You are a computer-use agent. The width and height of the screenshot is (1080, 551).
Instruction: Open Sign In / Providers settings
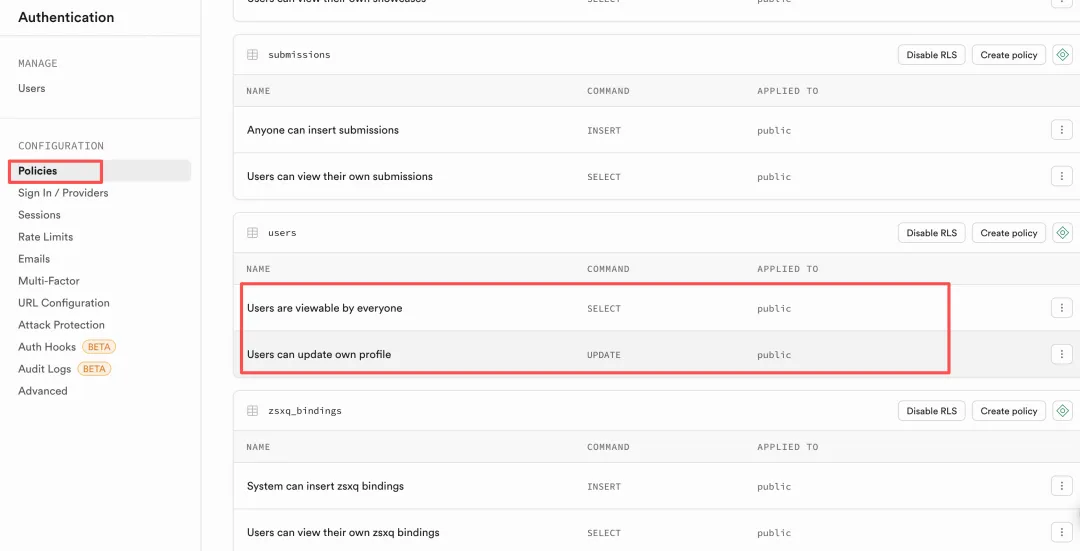coord(63,193)
